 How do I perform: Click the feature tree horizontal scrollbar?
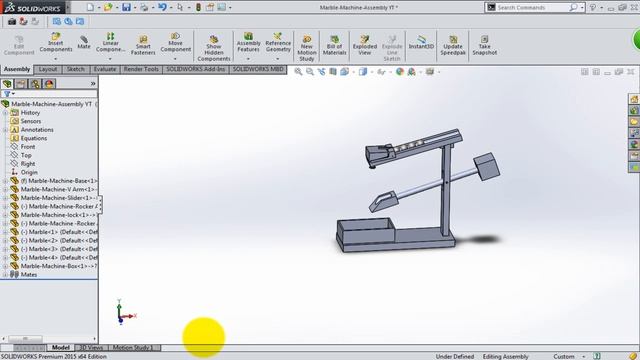coord(25,339)
